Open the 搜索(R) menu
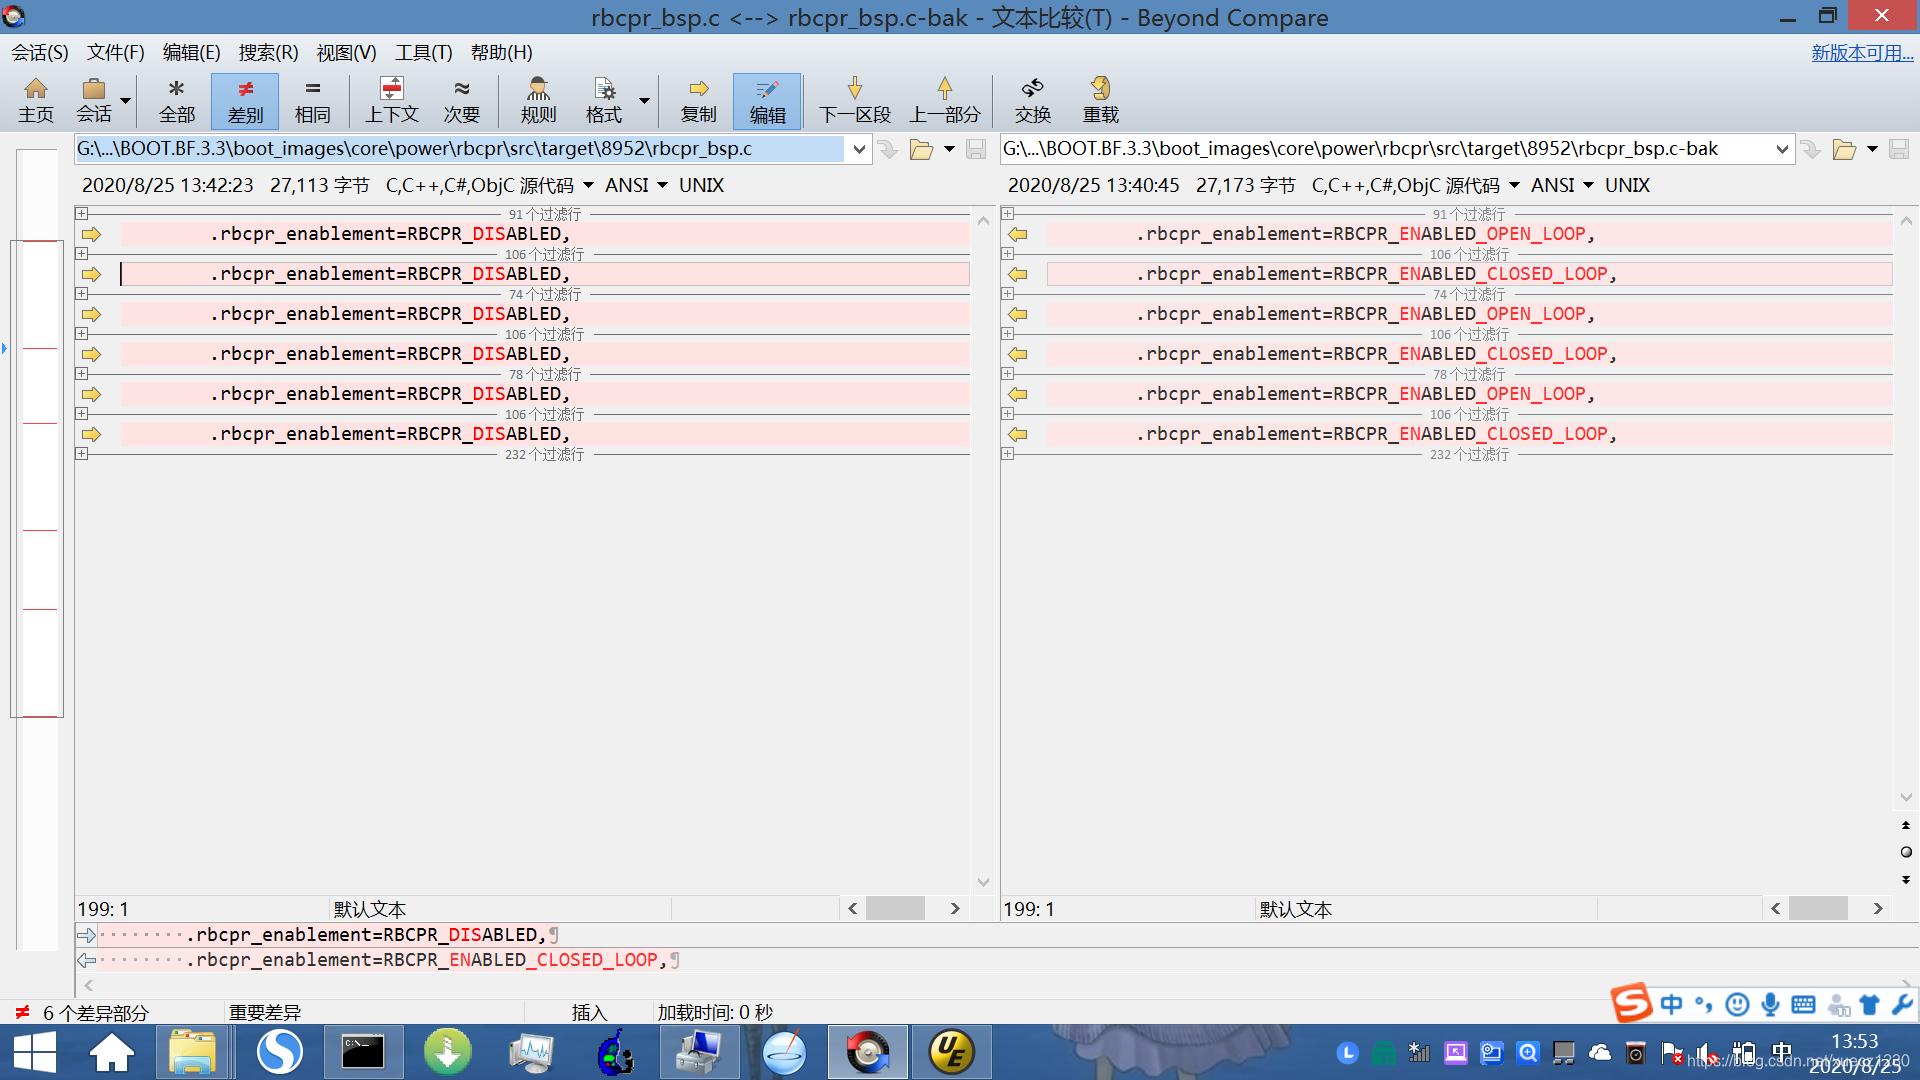 268,53
